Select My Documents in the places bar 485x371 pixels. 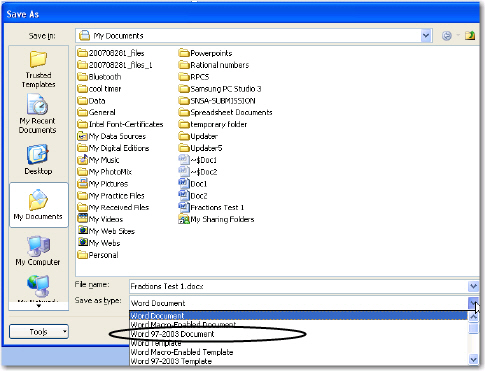click(x=38, y=205)
